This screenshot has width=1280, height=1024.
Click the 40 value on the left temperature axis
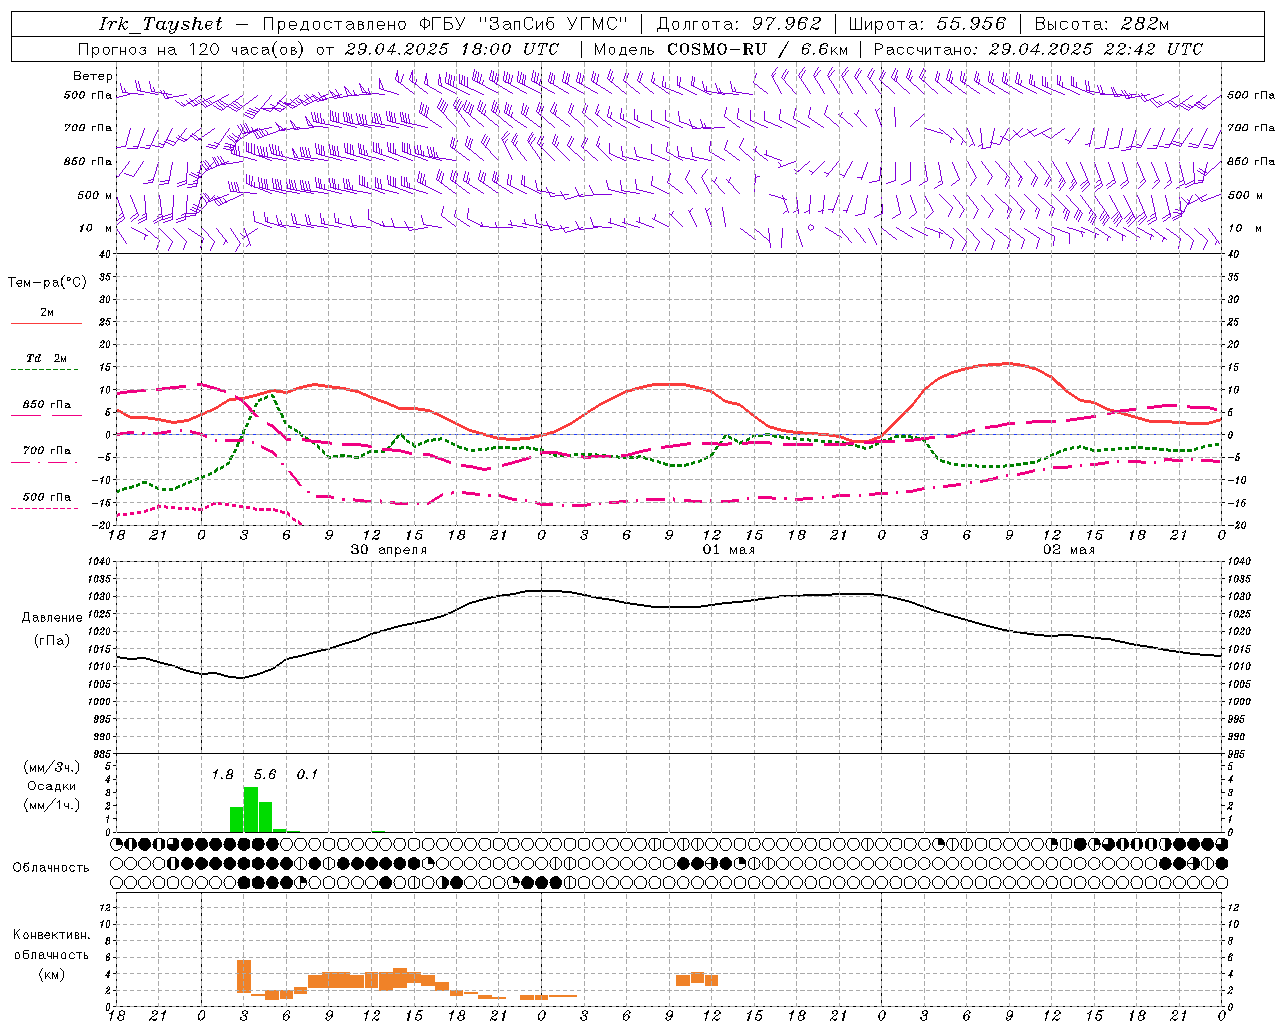click(x=107, y=254)
